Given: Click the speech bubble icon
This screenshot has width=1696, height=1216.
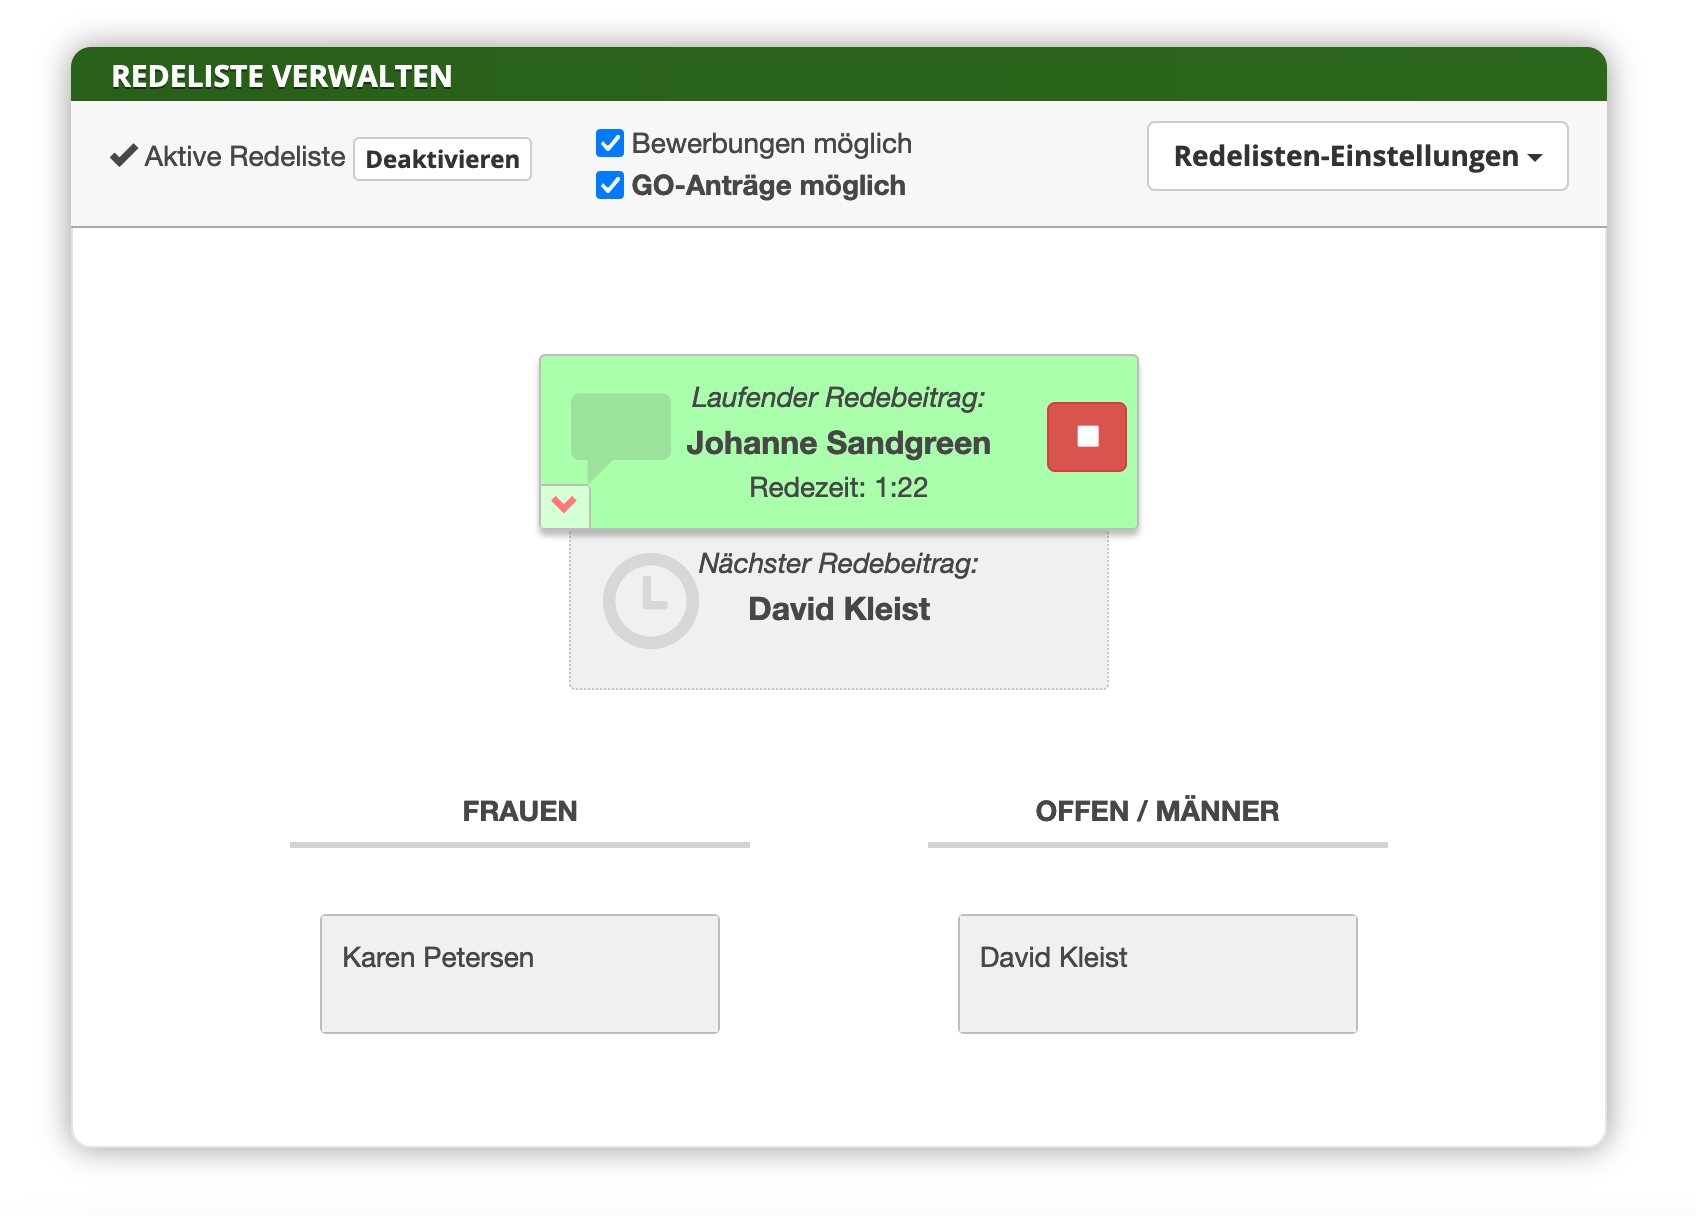Looking at the screenshot, I should click(x=620, y=430).
